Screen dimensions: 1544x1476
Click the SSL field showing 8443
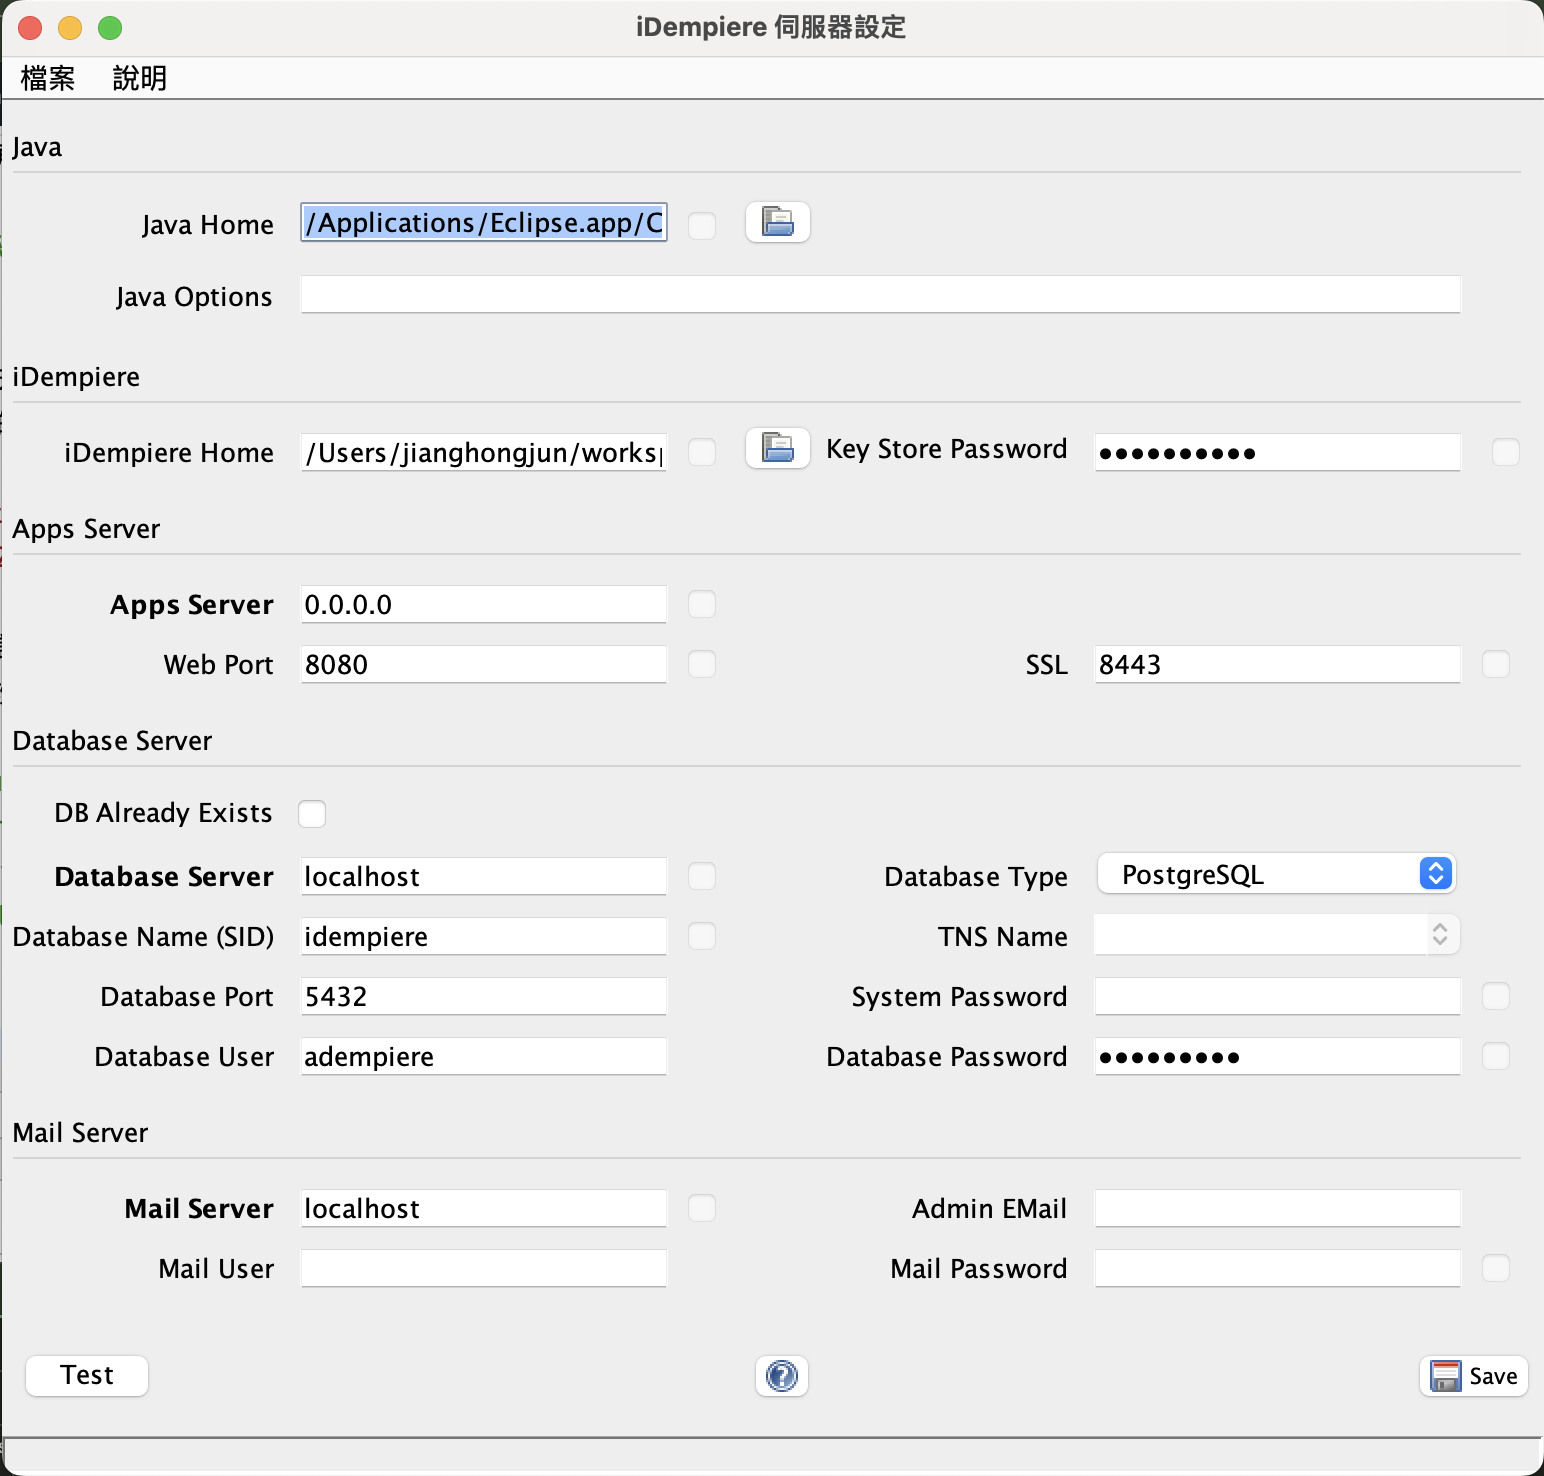1278,664
